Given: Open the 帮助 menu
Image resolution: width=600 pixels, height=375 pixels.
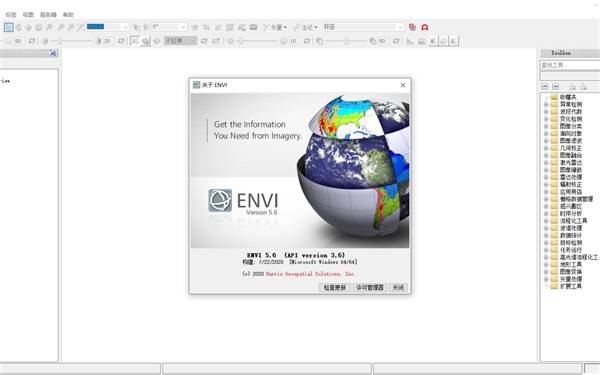Looking at the screenshot, I should 68,15.
